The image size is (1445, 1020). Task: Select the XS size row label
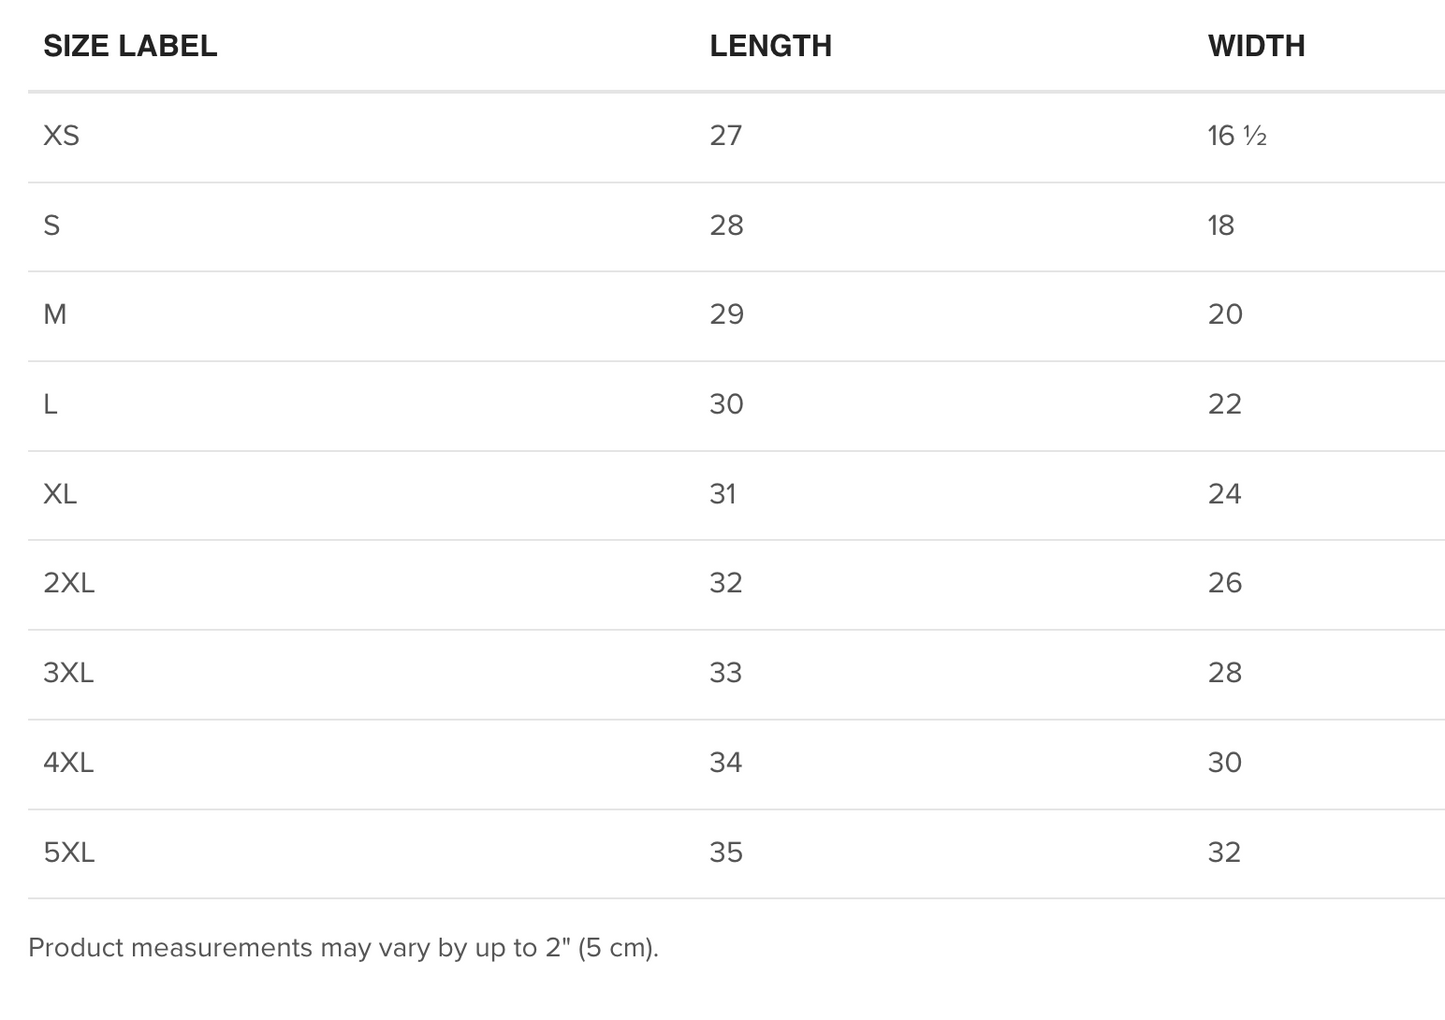[x=61, y=136]
